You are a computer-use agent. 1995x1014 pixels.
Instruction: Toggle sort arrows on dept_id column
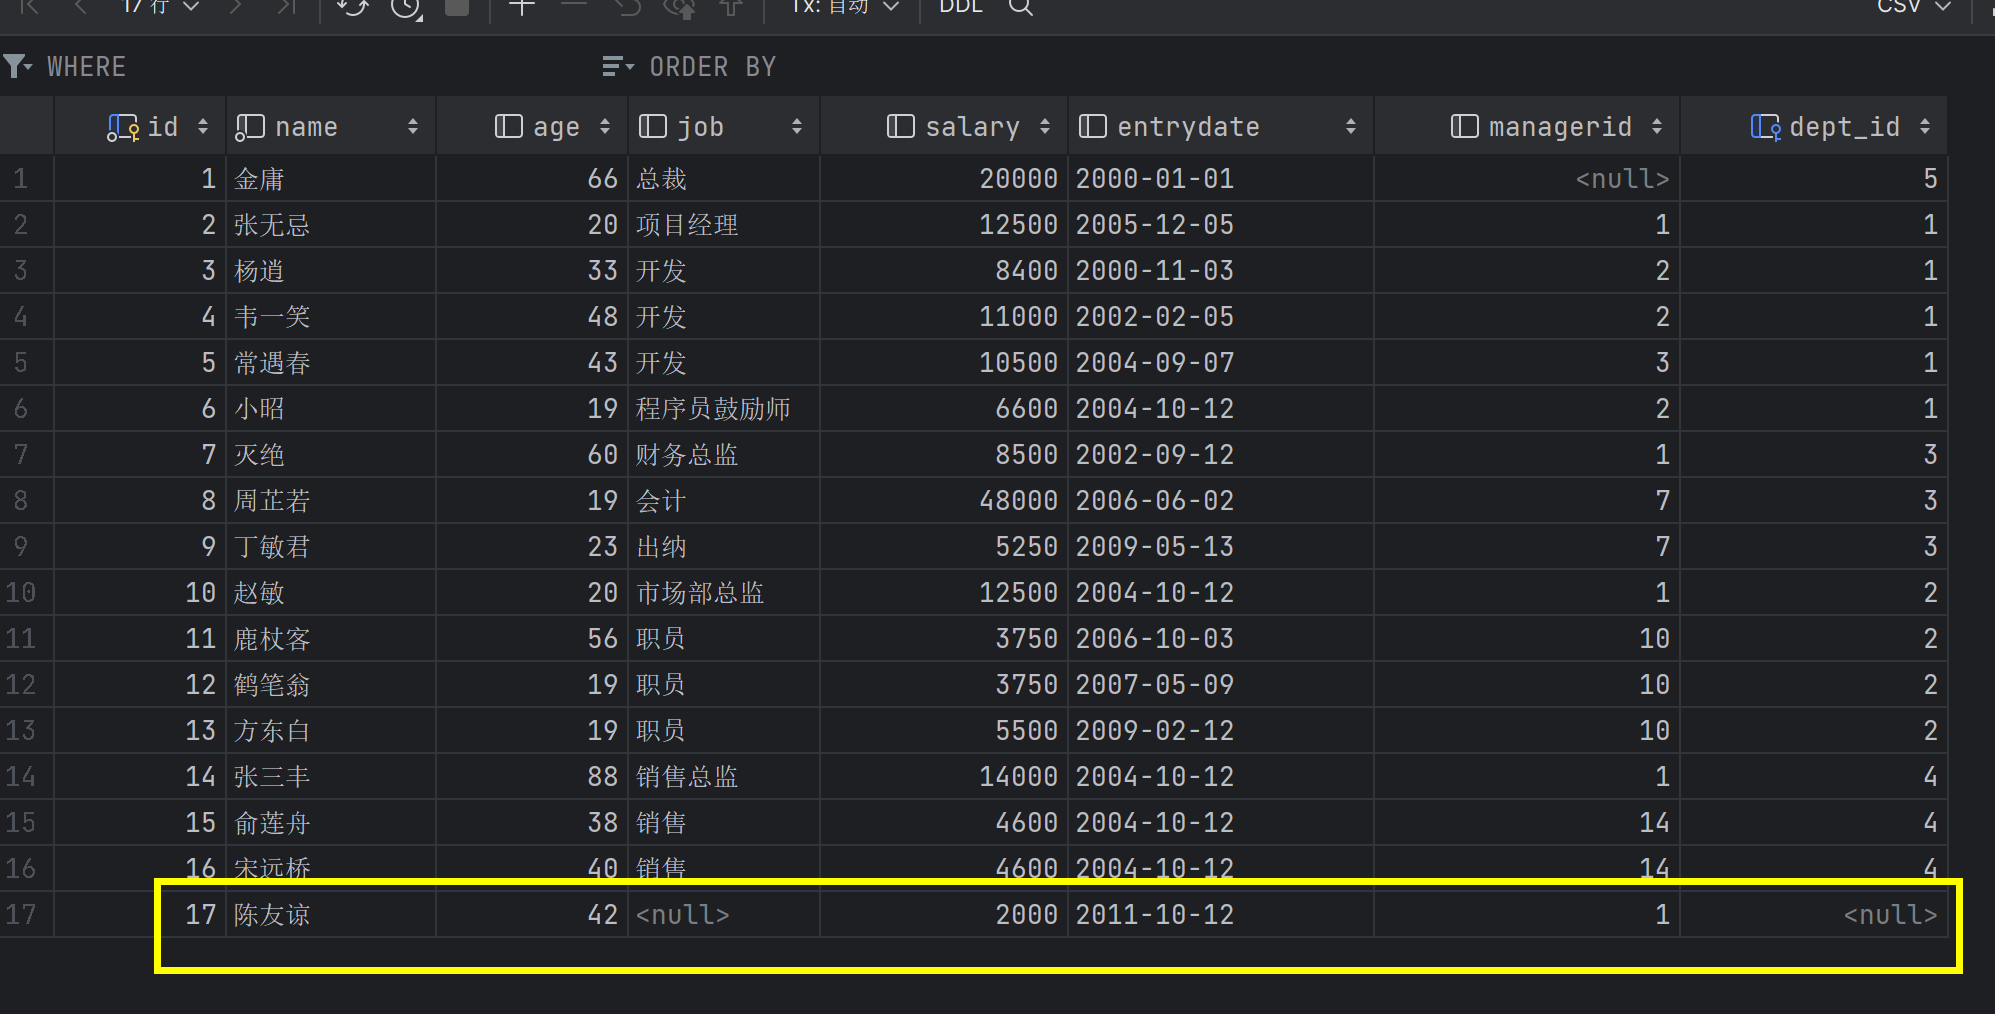tap(1925, 127)
